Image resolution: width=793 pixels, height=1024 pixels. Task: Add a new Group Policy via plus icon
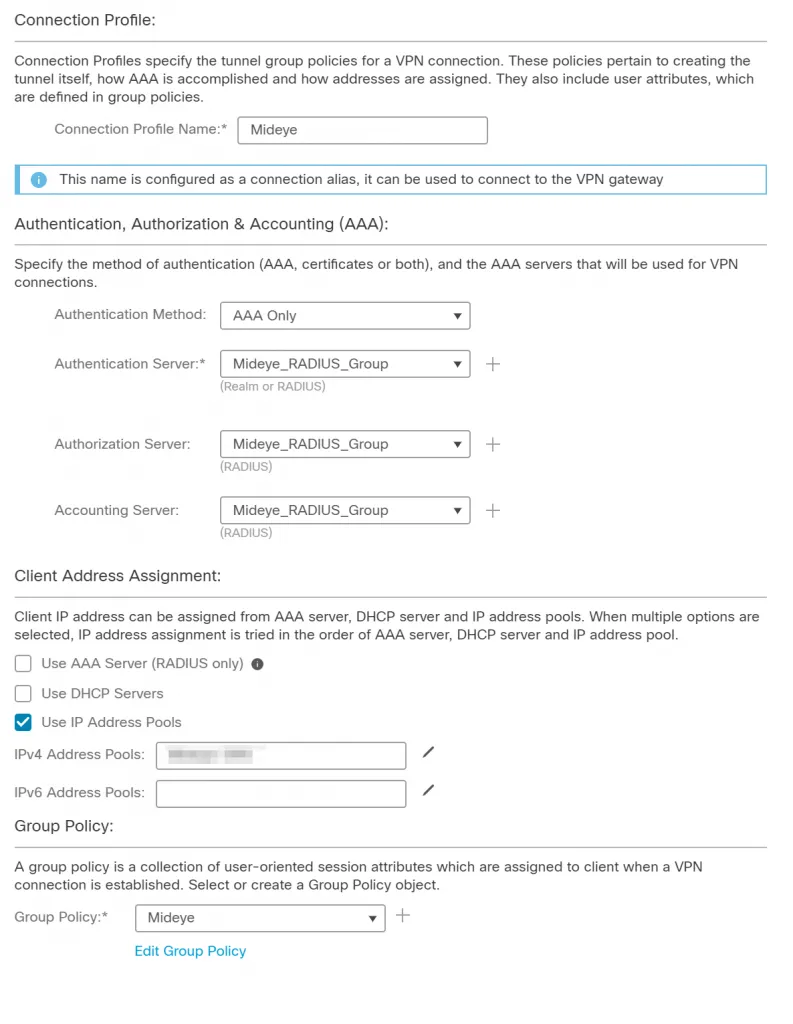tap(403, 917)
